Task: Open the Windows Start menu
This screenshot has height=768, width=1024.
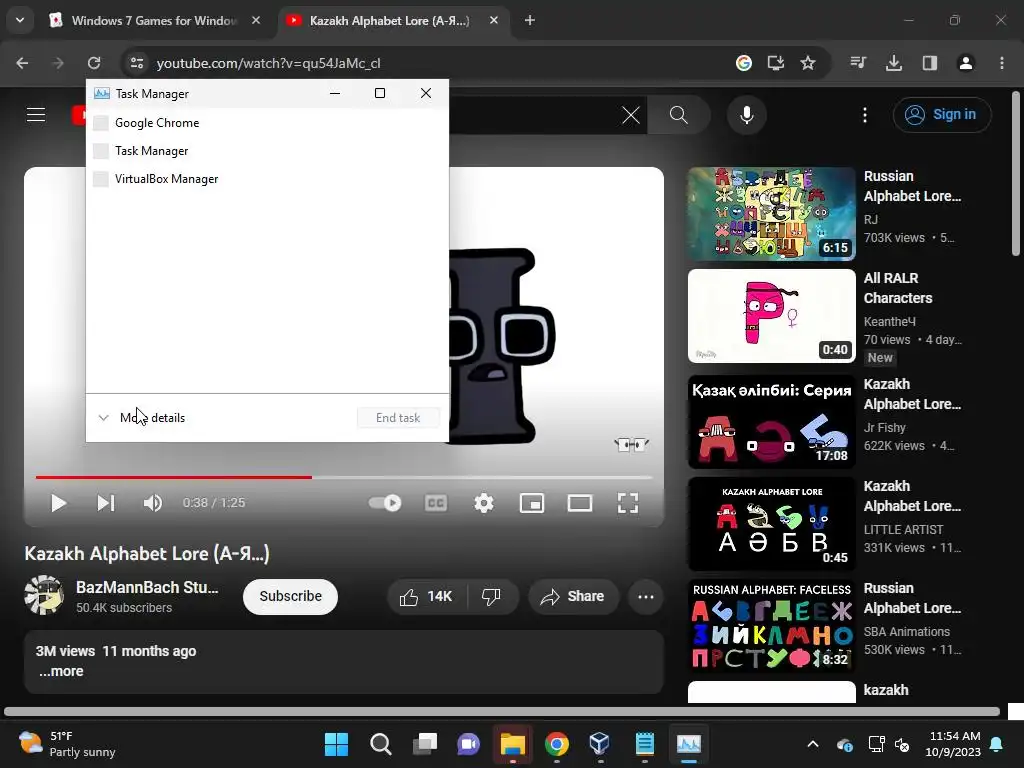Action: [x=336, y=744]
